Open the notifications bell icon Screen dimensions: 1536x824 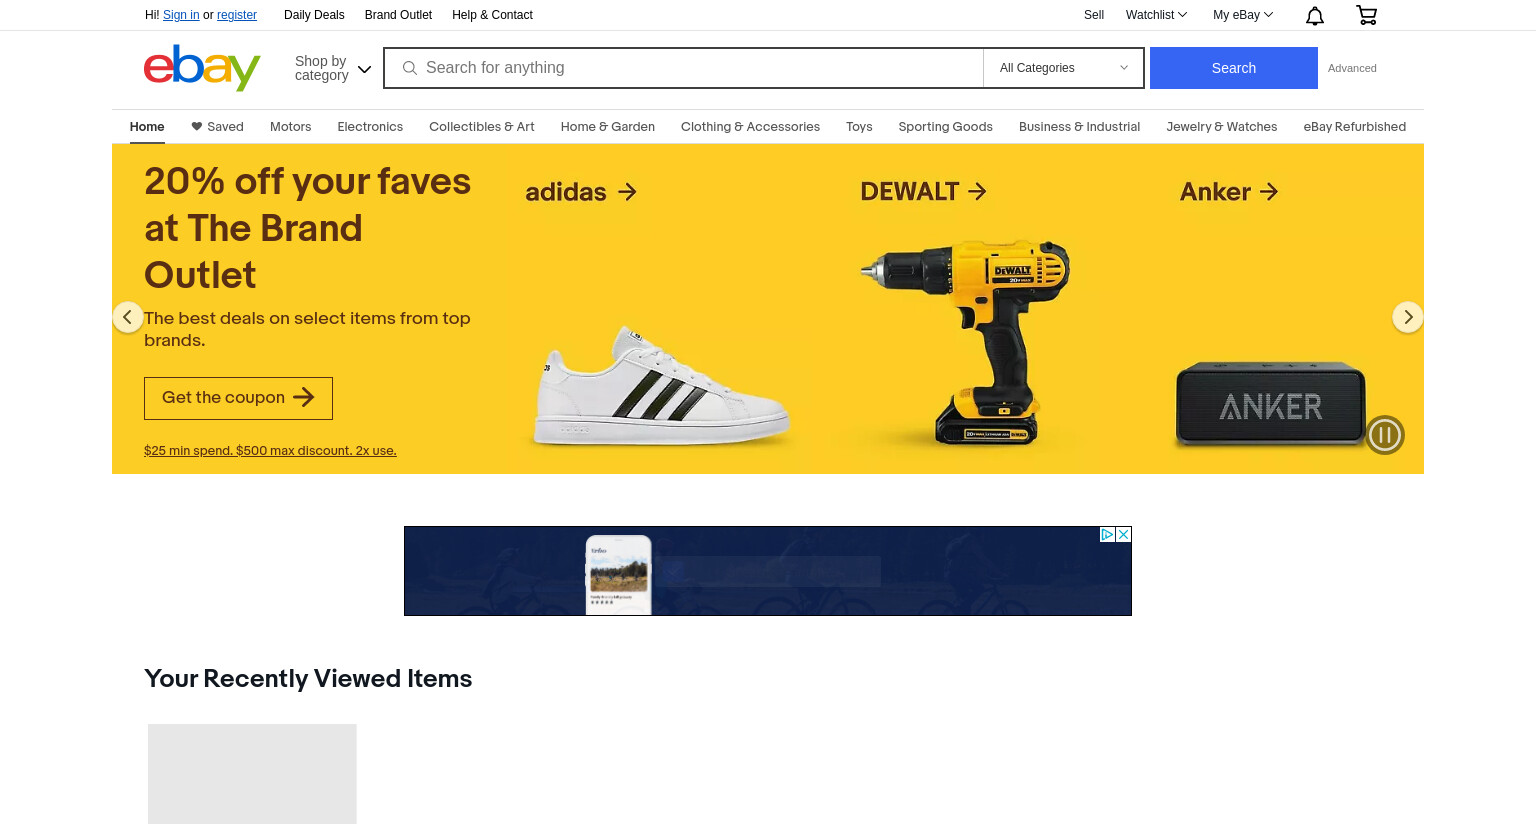tap(1315, 15)
